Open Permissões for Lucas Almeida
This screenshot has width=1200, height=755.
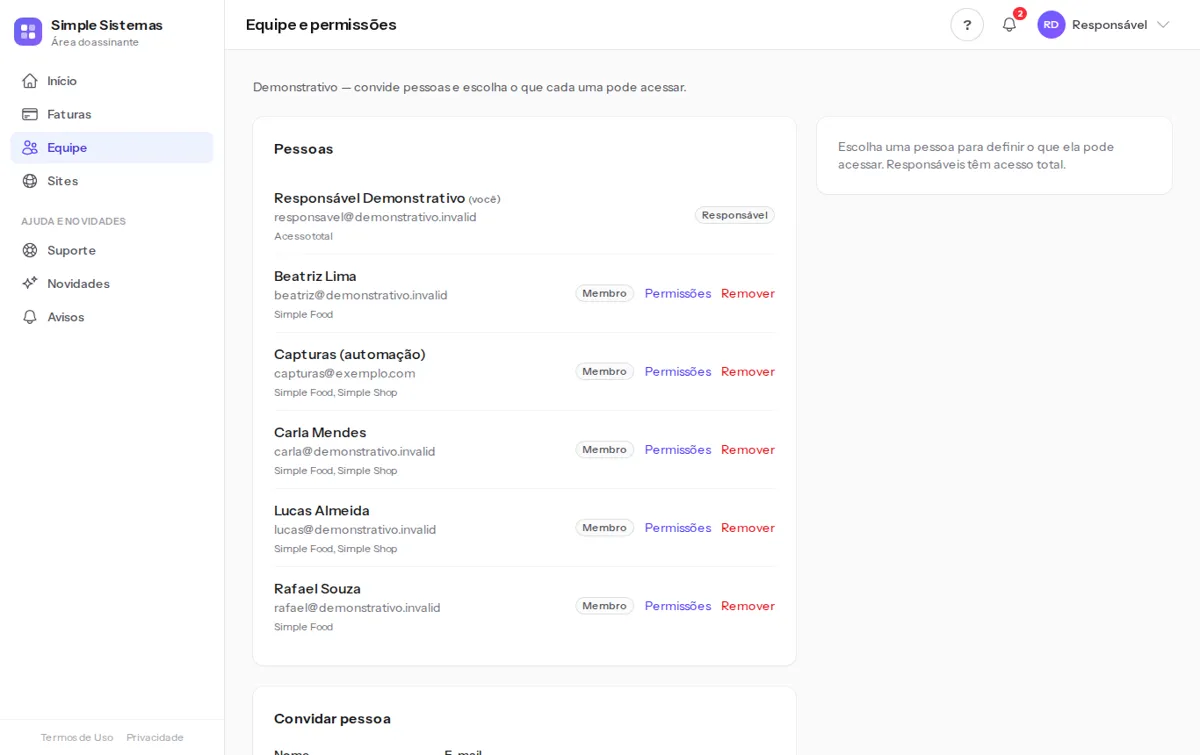pyautogui.click(x=678, y=527)
